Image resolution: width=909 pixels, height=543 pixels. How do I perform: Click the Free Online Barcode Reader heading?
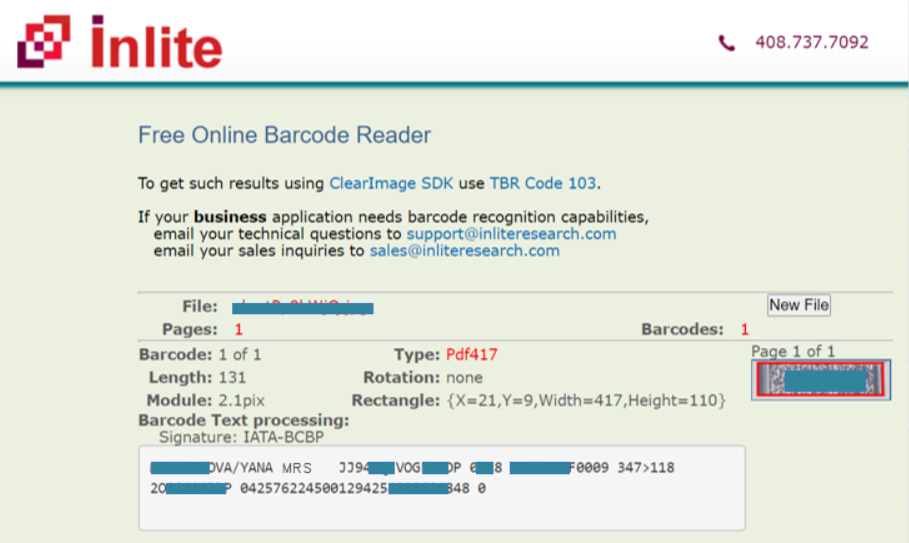click(x=285, y=135)
